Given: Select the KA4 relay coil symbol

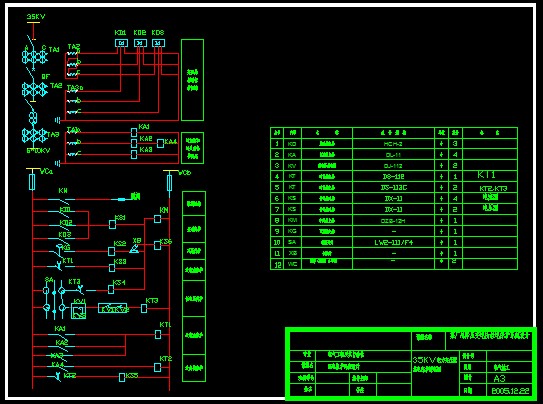Looking at the screenshot, I should 160,143.
